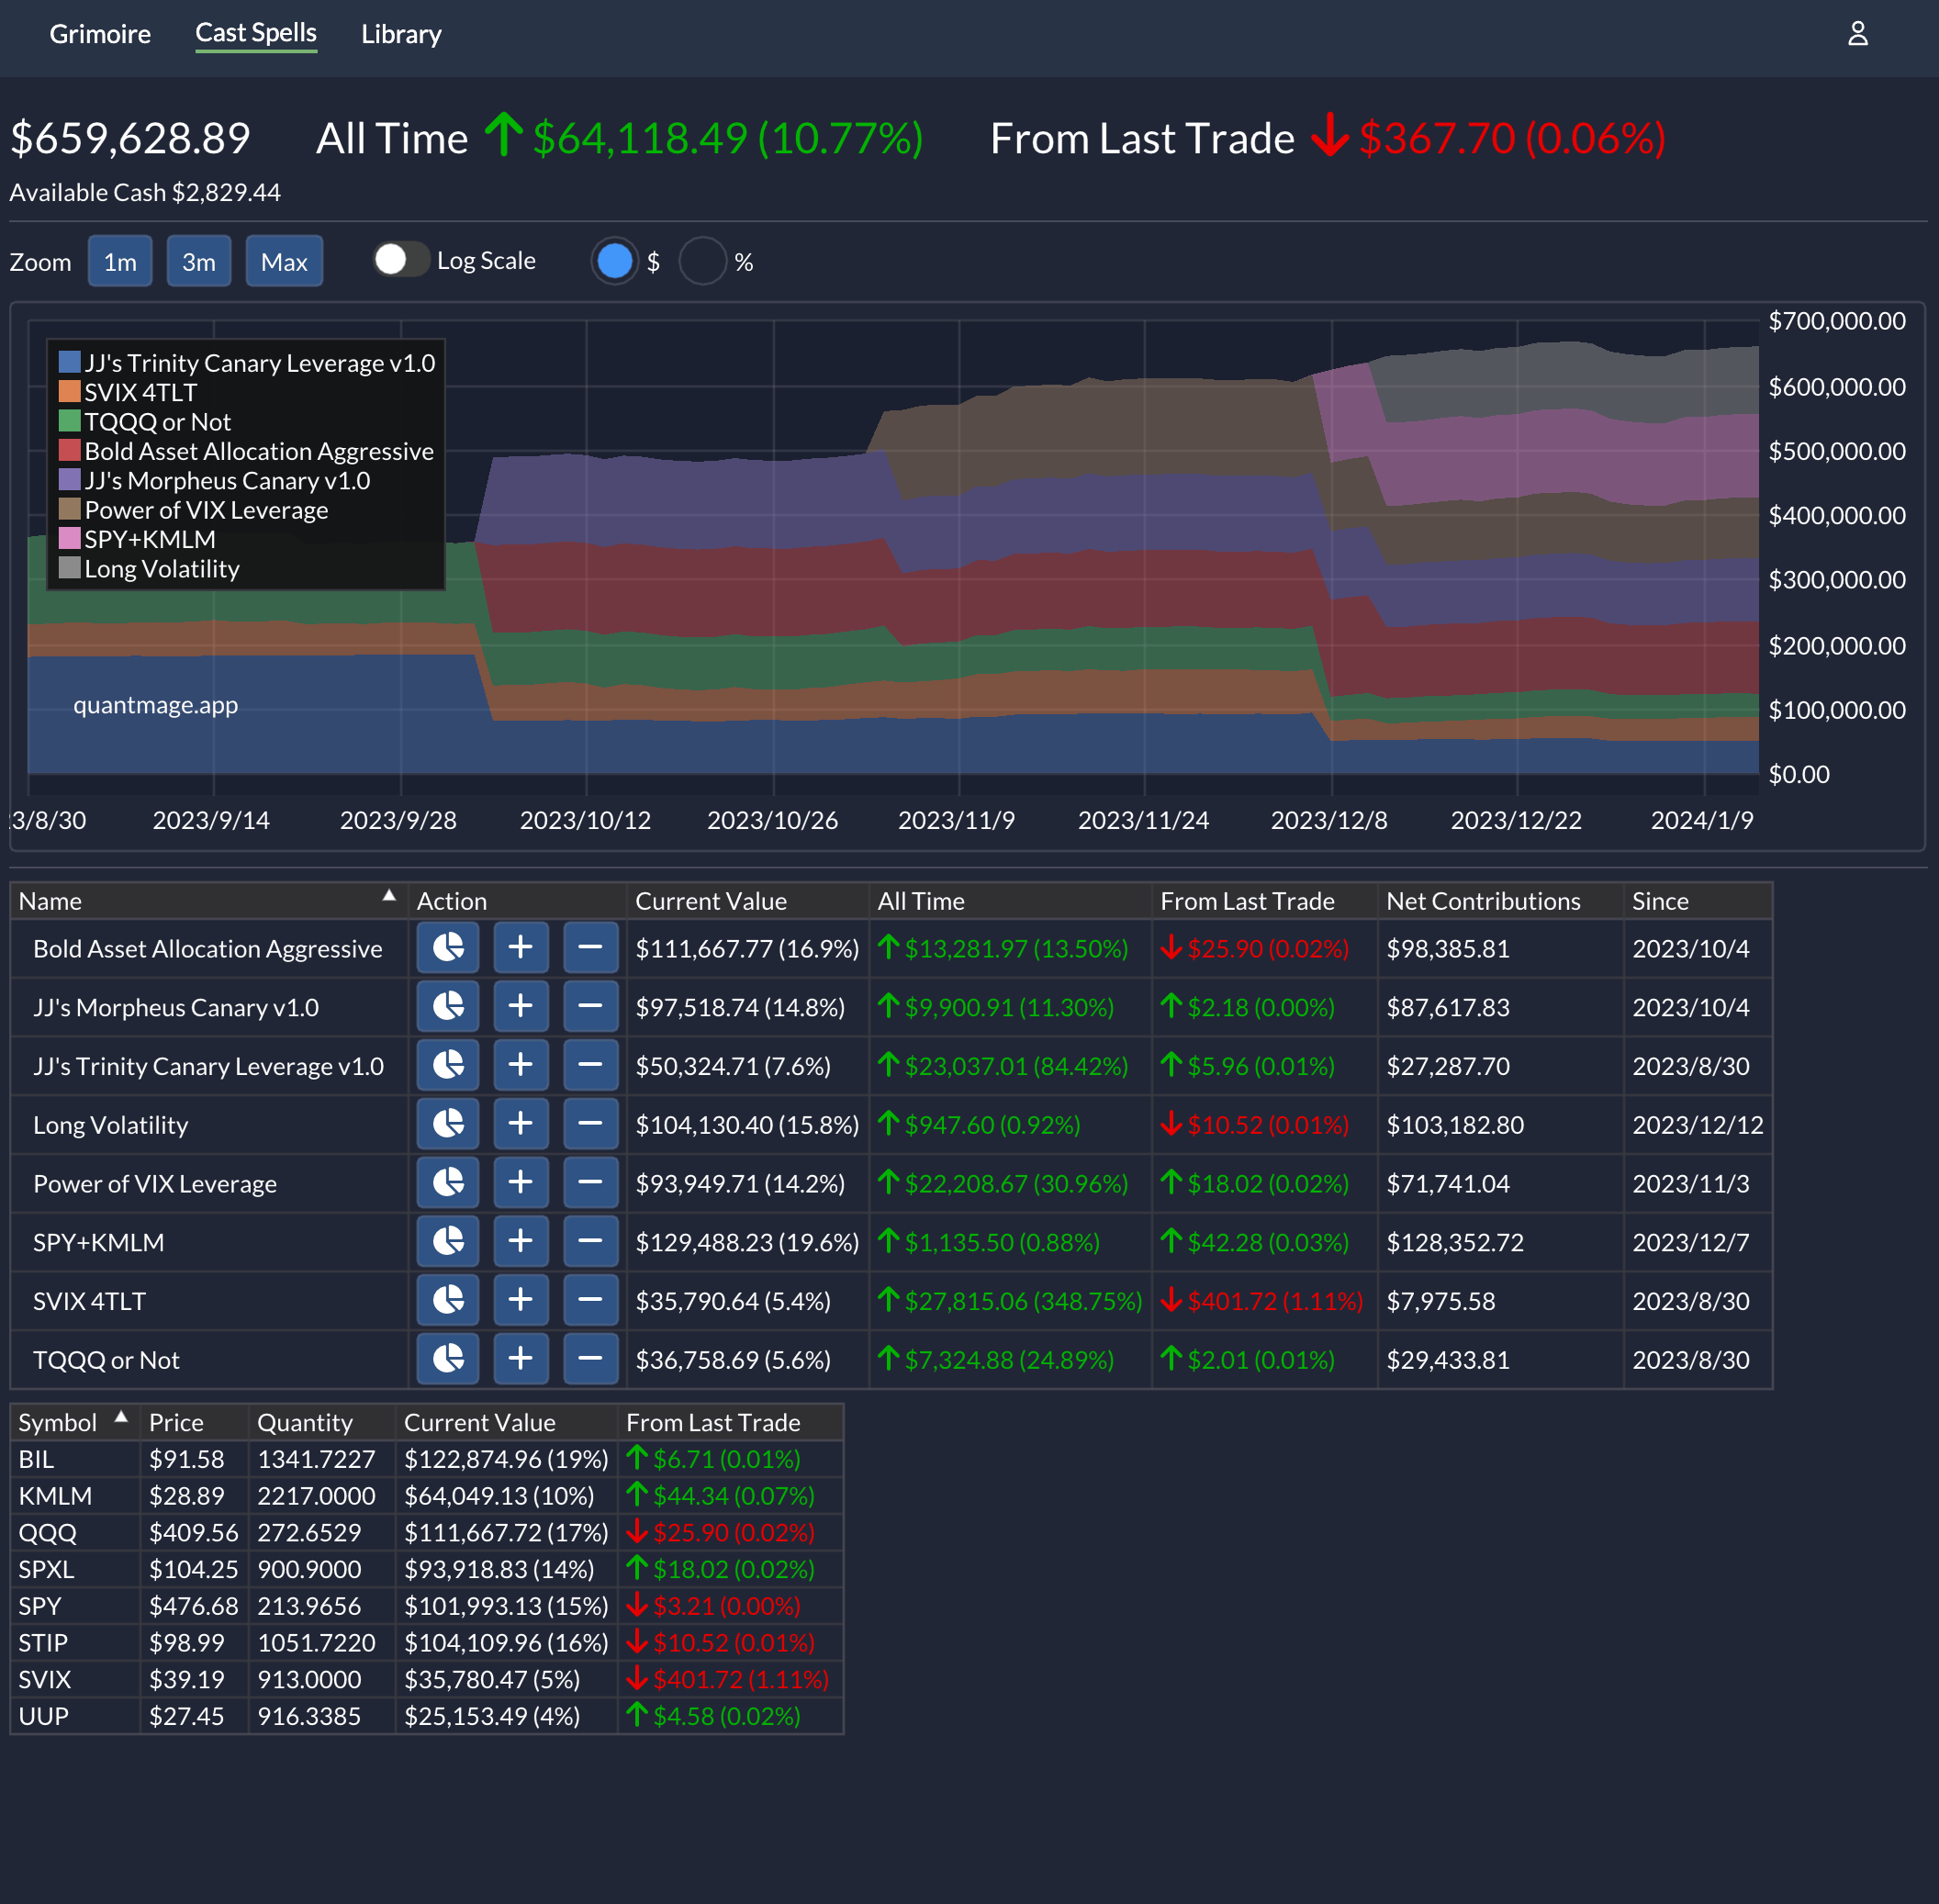1939x1904 pixels.
Task: Switch to the Library tab
Action: (x=401, y=34)
